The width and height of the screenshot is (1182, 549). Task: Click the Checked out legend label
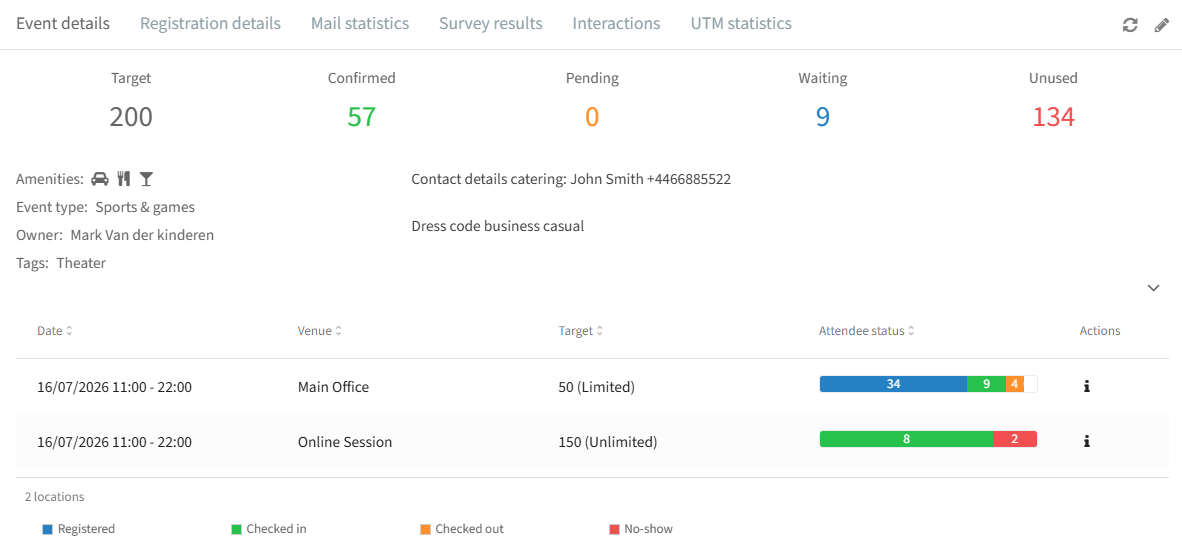click(x=470, y=529)
